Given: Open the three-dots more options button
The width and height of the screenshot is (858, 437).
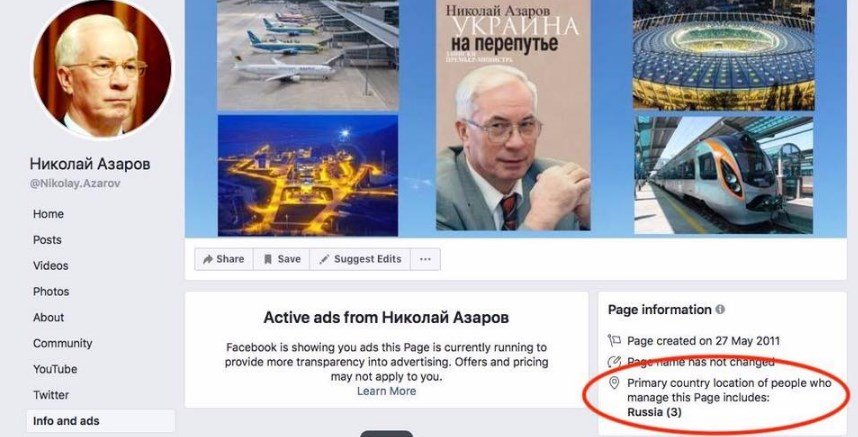Looking at the screenshot, I should tap(425, 259).
